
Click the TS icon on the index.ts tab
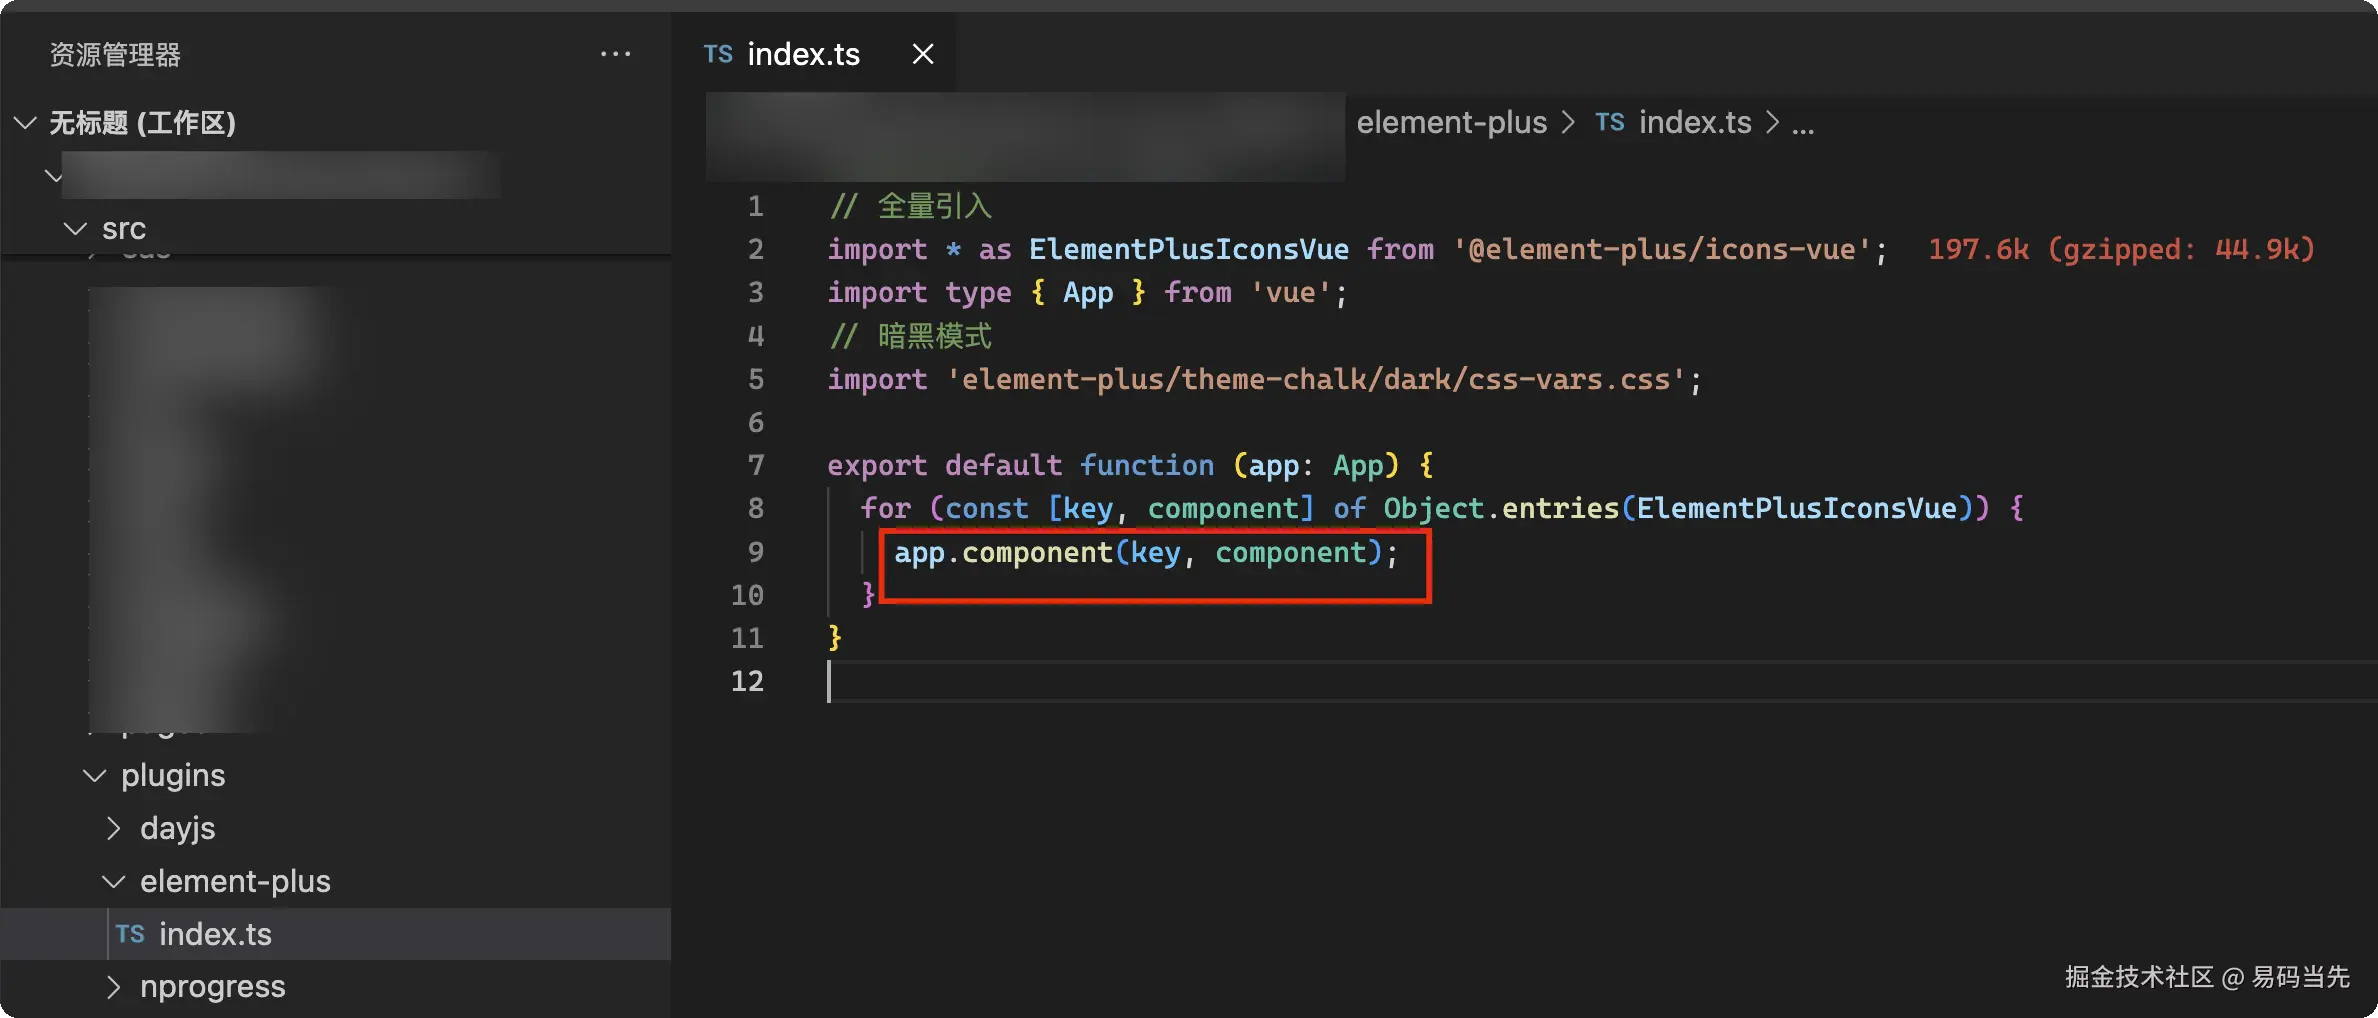[x=718, y=54]
